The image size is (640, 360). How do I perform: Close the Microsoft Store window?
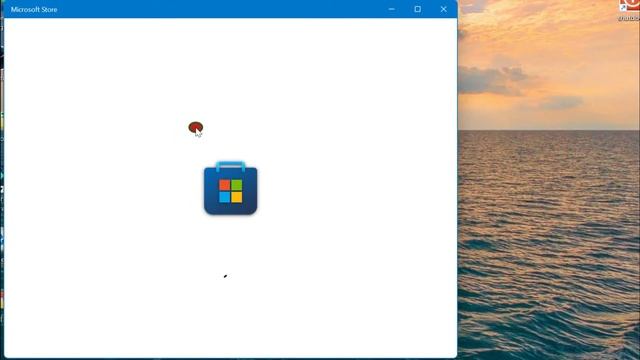[444, 9]
